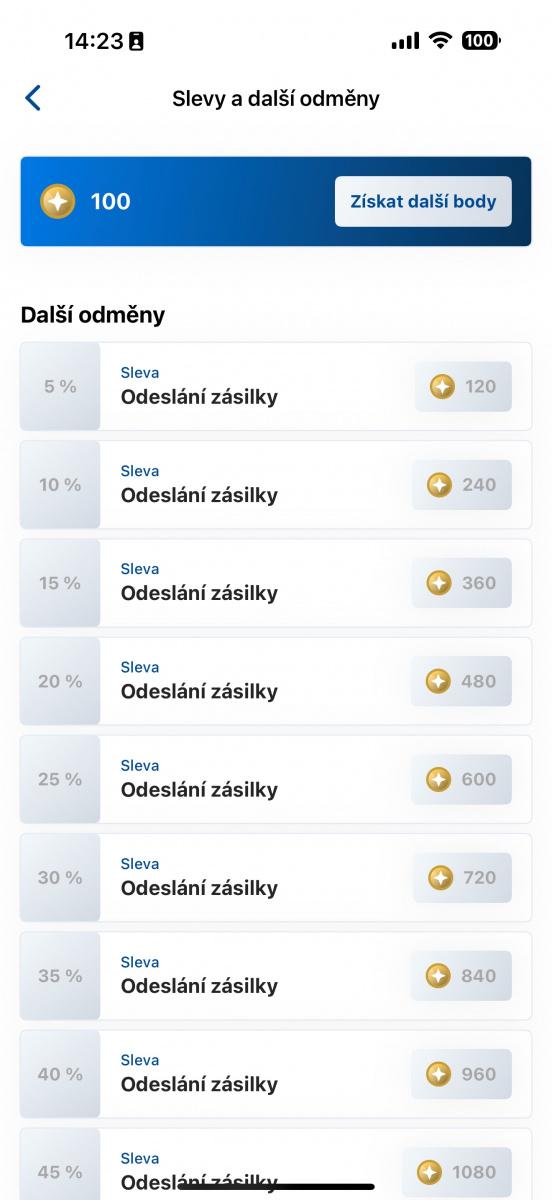Tap the coin icon beside 240 points

(x=439, y=485)
